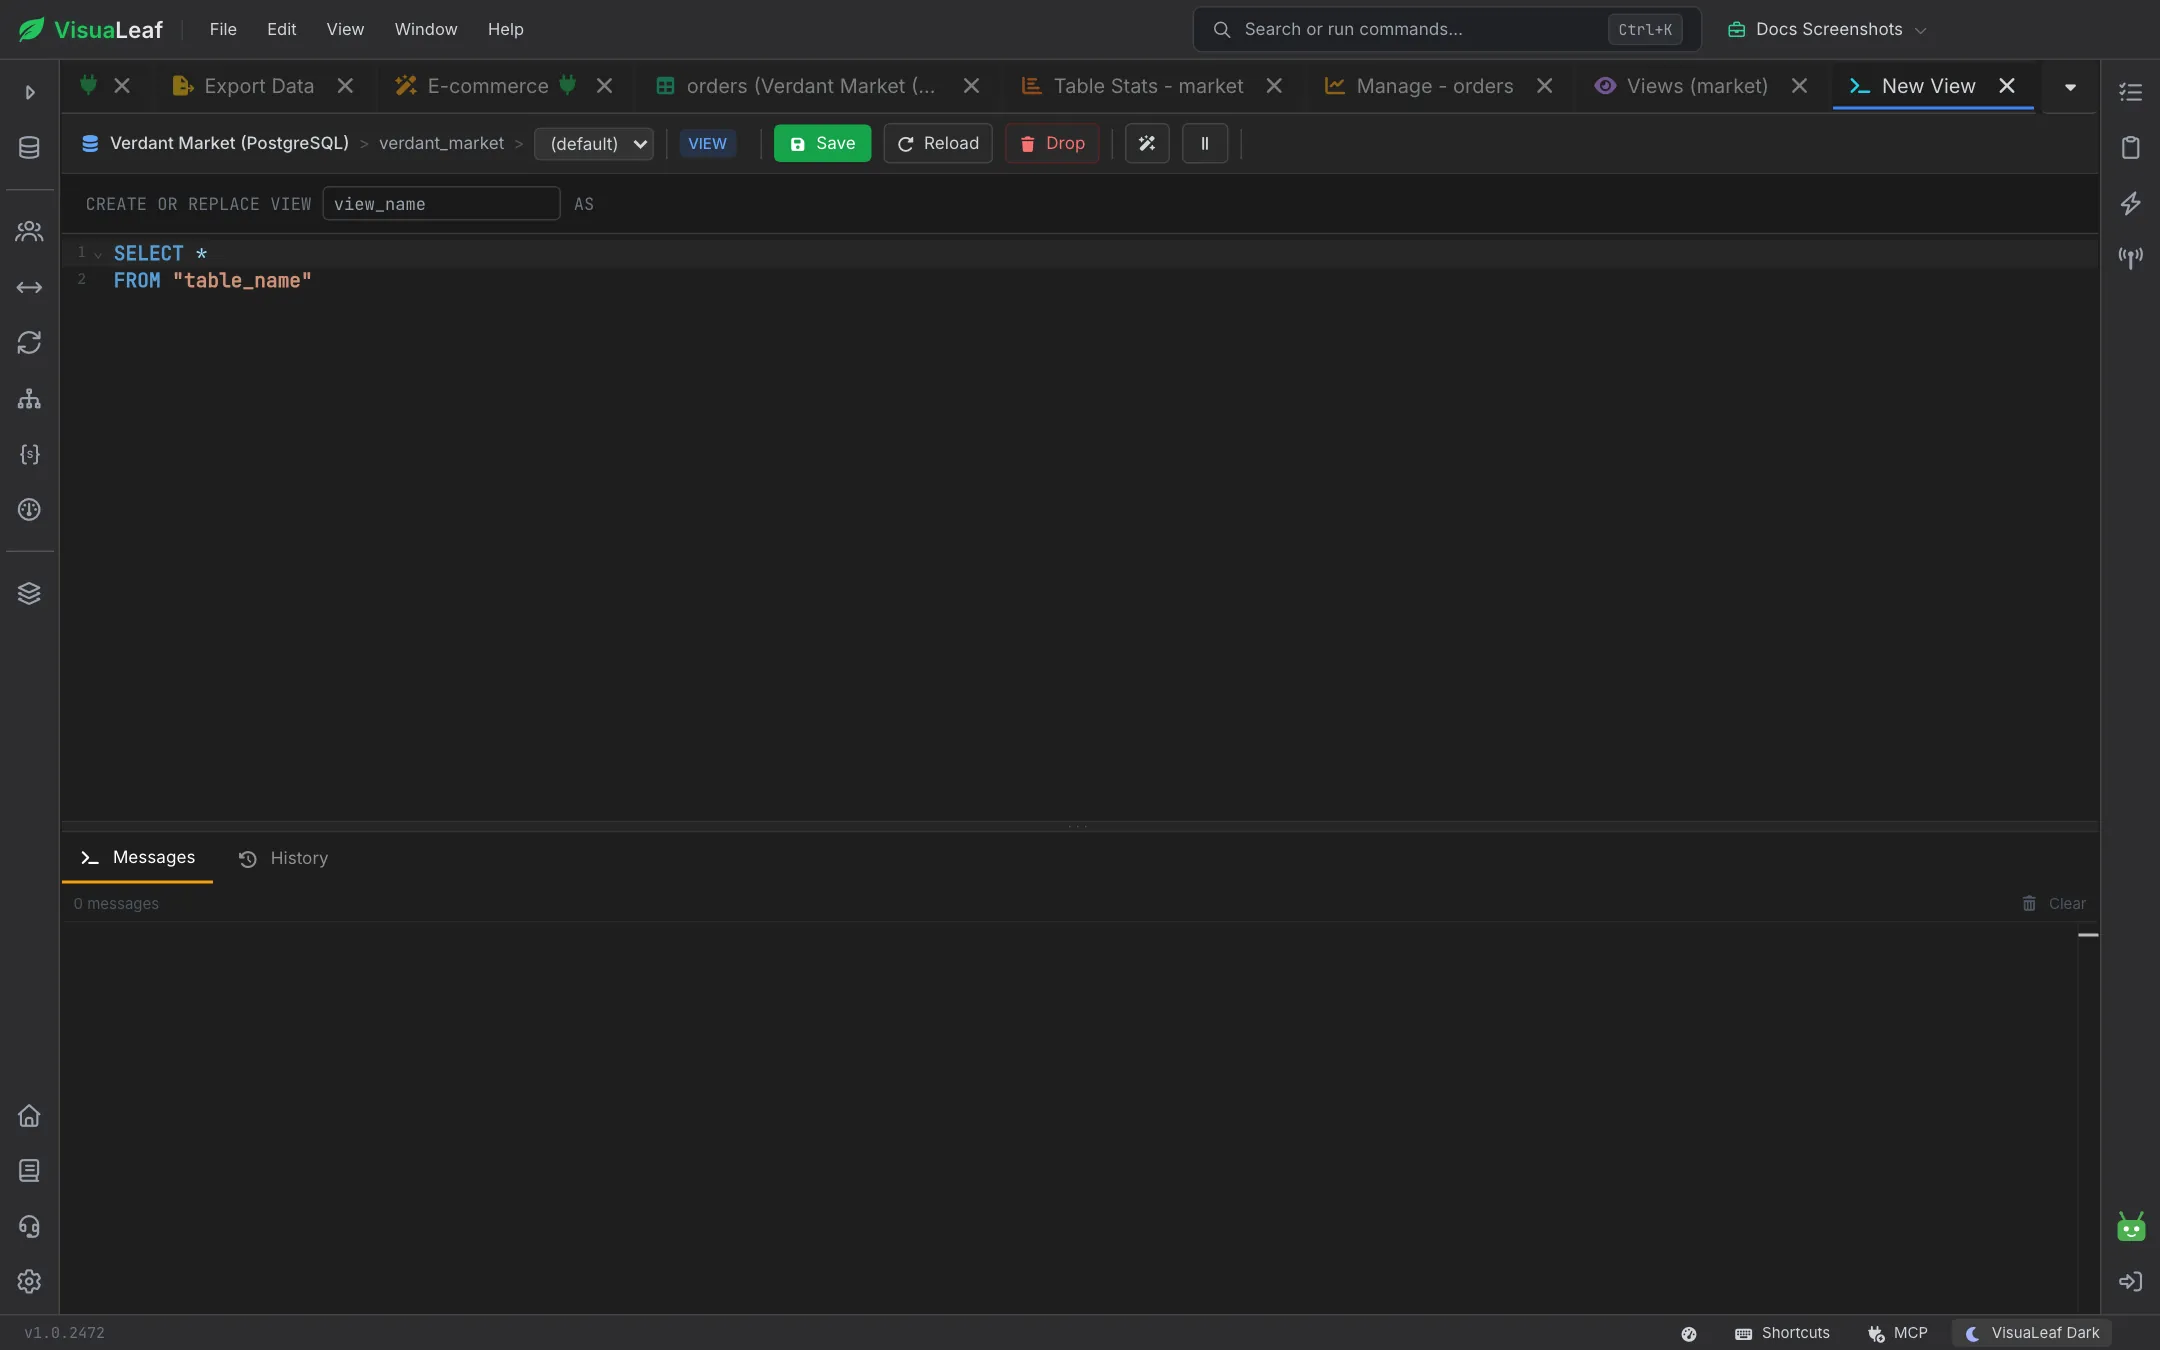Viewport: 2160px width, 1350px height.
Task: Click the users group sidebar icon
Action: 29,232
